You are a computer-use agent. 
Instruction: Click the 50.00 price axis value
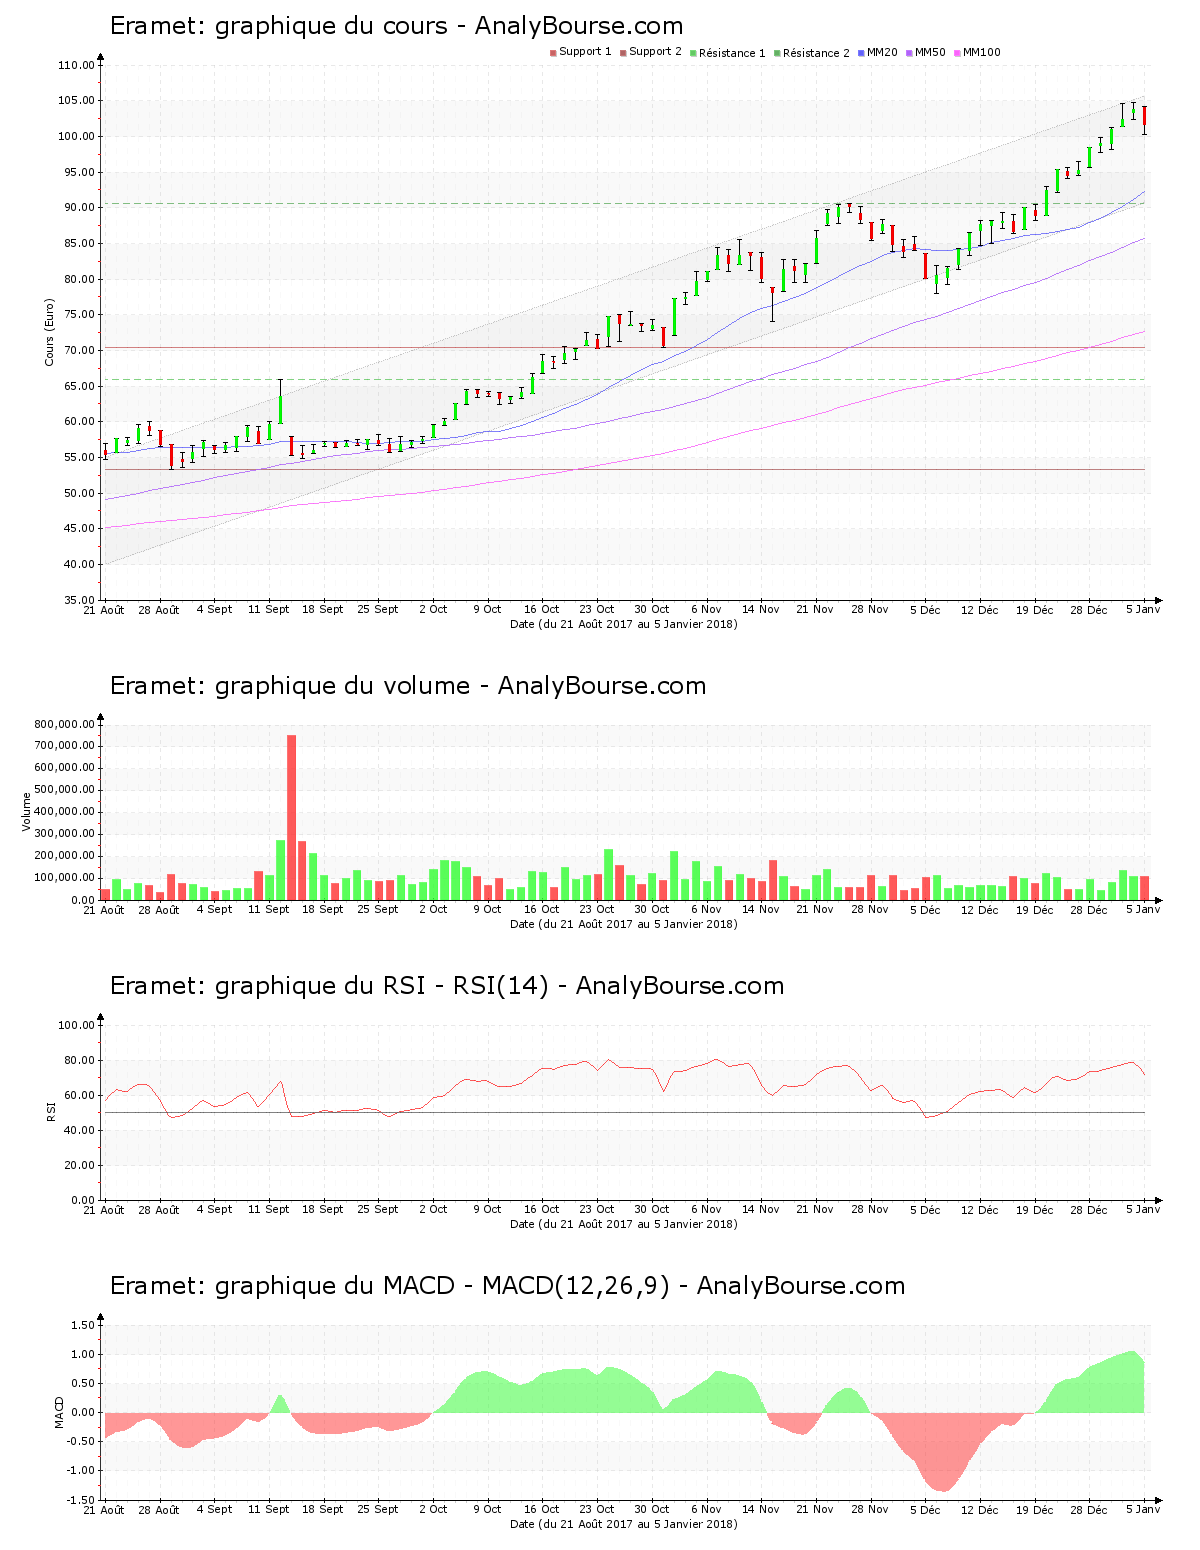click(79, 493)
